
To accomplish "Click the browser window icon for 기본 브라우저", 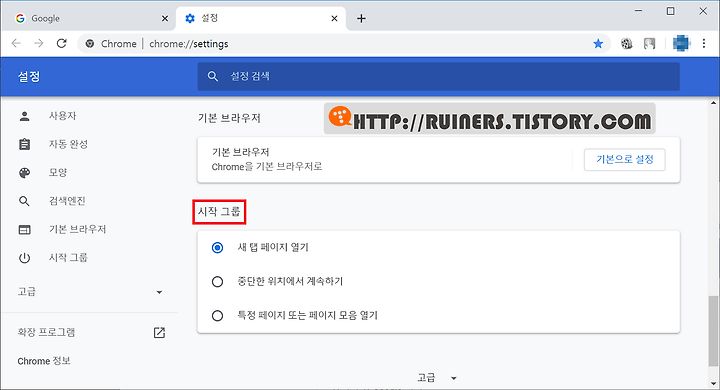I will pos(24,230).
